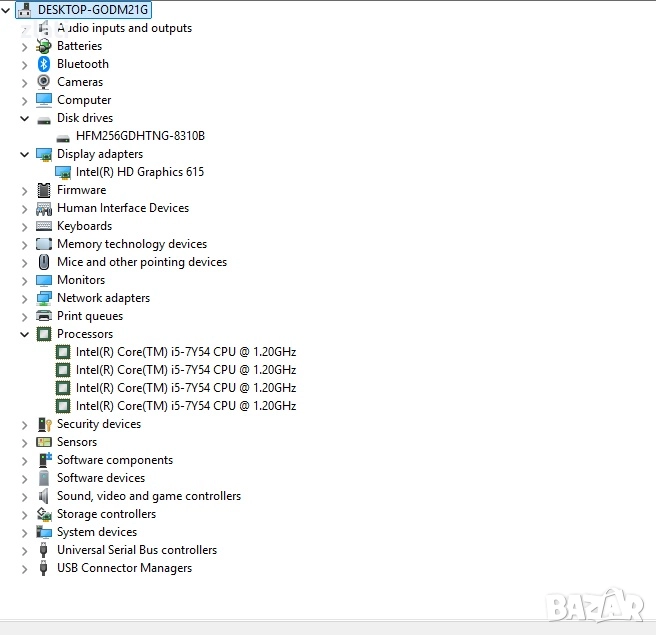Click the Print queues printer icon
Image resolution: width=656 pixels, height=635 pixels.
click(x=44, y=316)
